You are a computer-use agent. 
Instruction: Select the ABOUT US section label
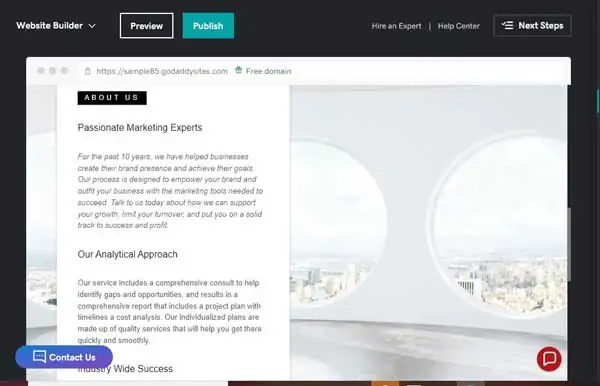(112, 98)
